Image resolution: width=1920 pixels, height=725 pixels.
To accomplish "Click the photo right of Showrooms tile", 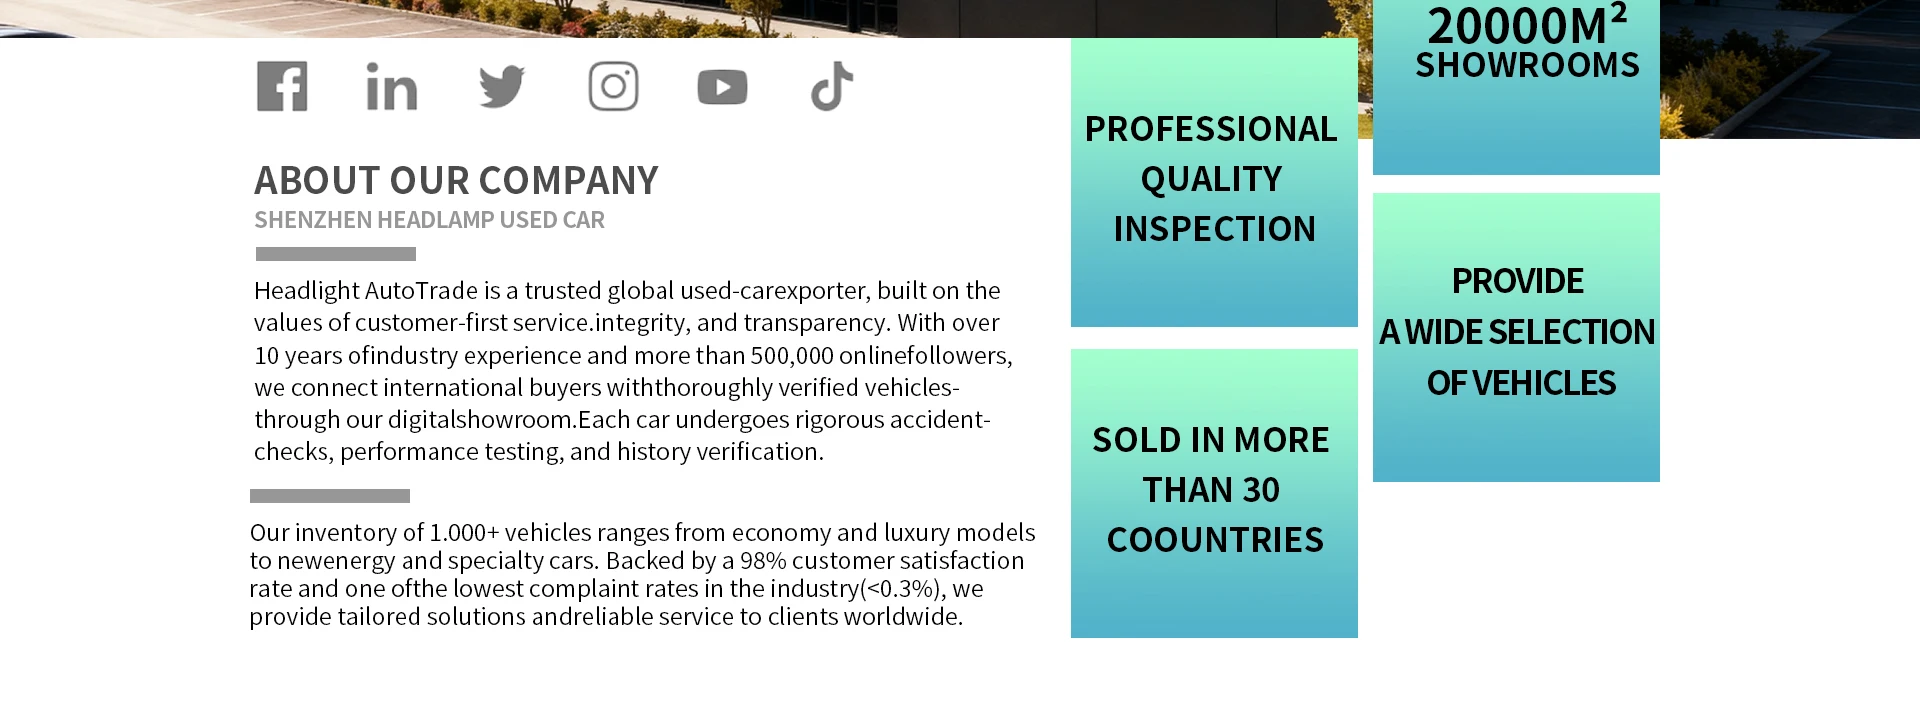I will 1790,70.
